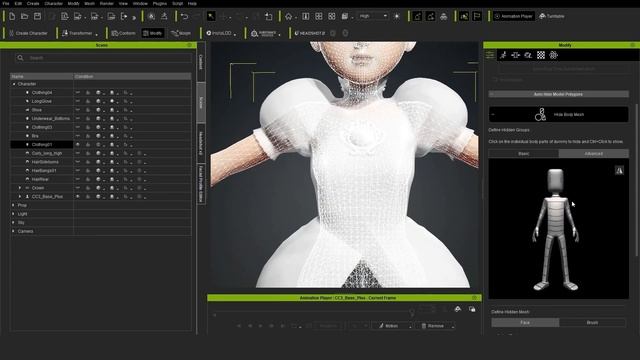The width and height of the screenshot is (640, 360).
Task: Open the Scene side tab
Action: [201, 102]
